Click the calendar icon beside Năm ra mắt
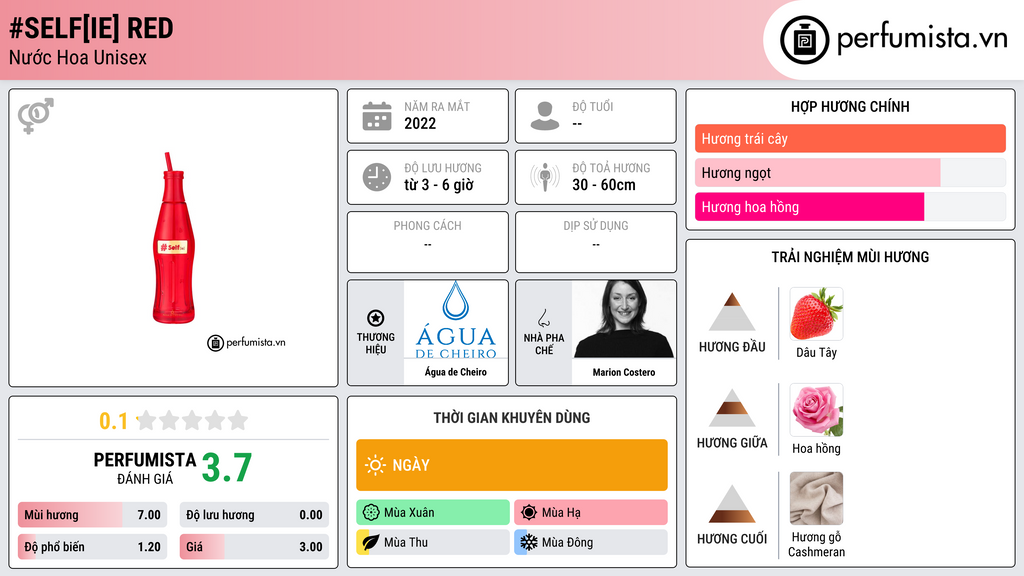 [x=377, y=116]
